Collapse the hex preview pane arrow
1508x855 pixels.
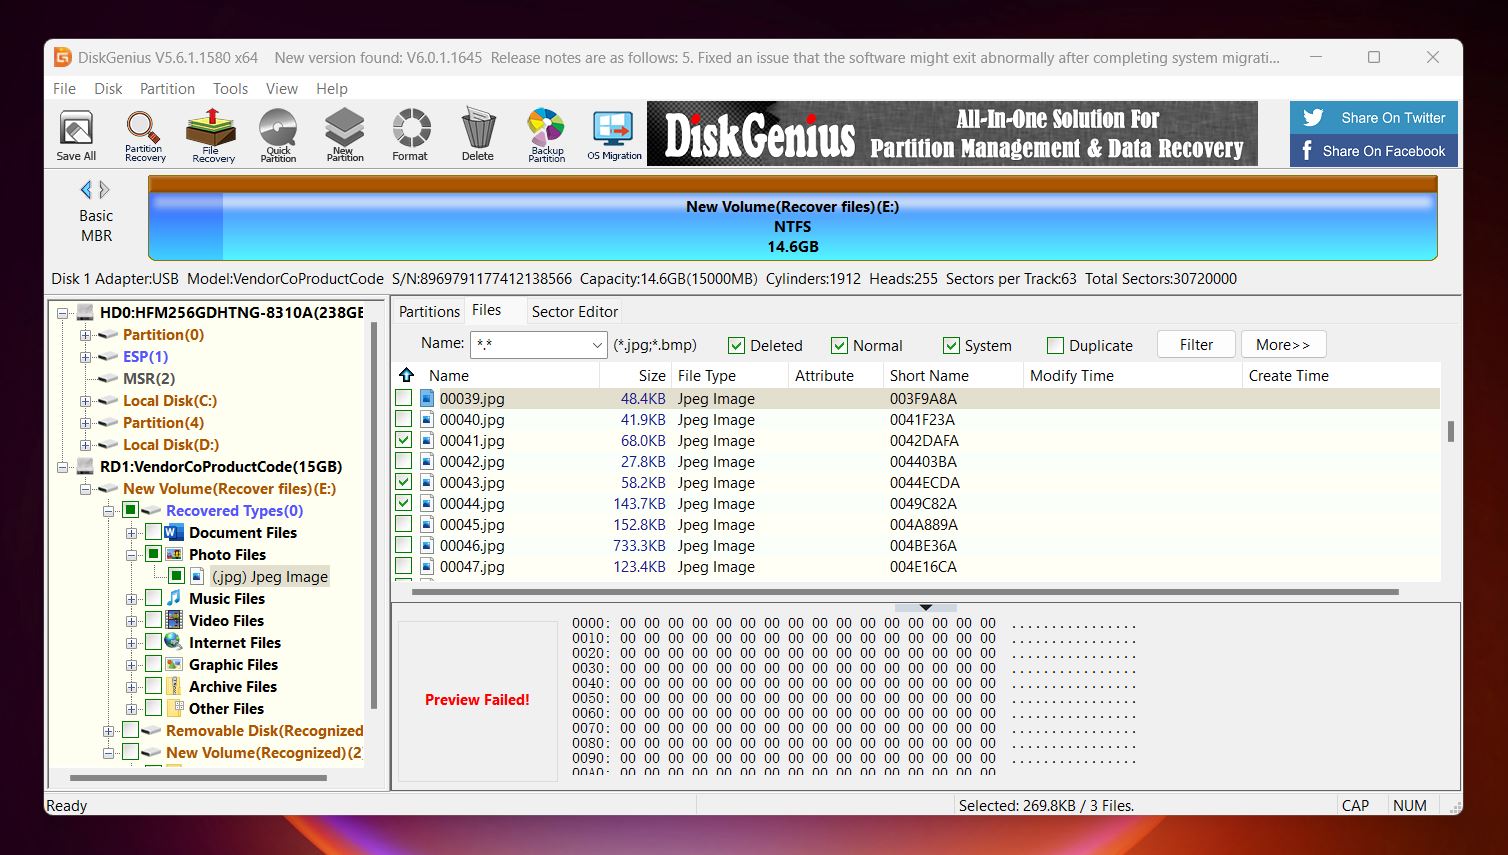(925, 607)
